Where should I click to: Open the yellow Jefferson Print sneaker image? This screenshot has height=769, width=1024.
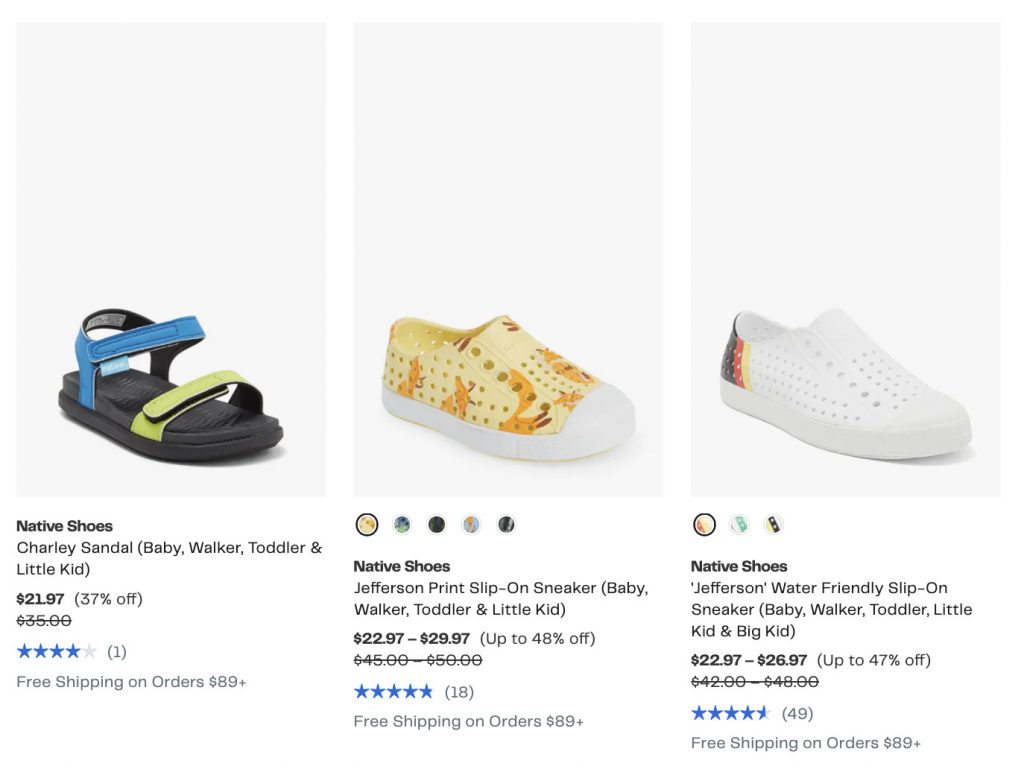pyautogui.click(x=508, y=260)
